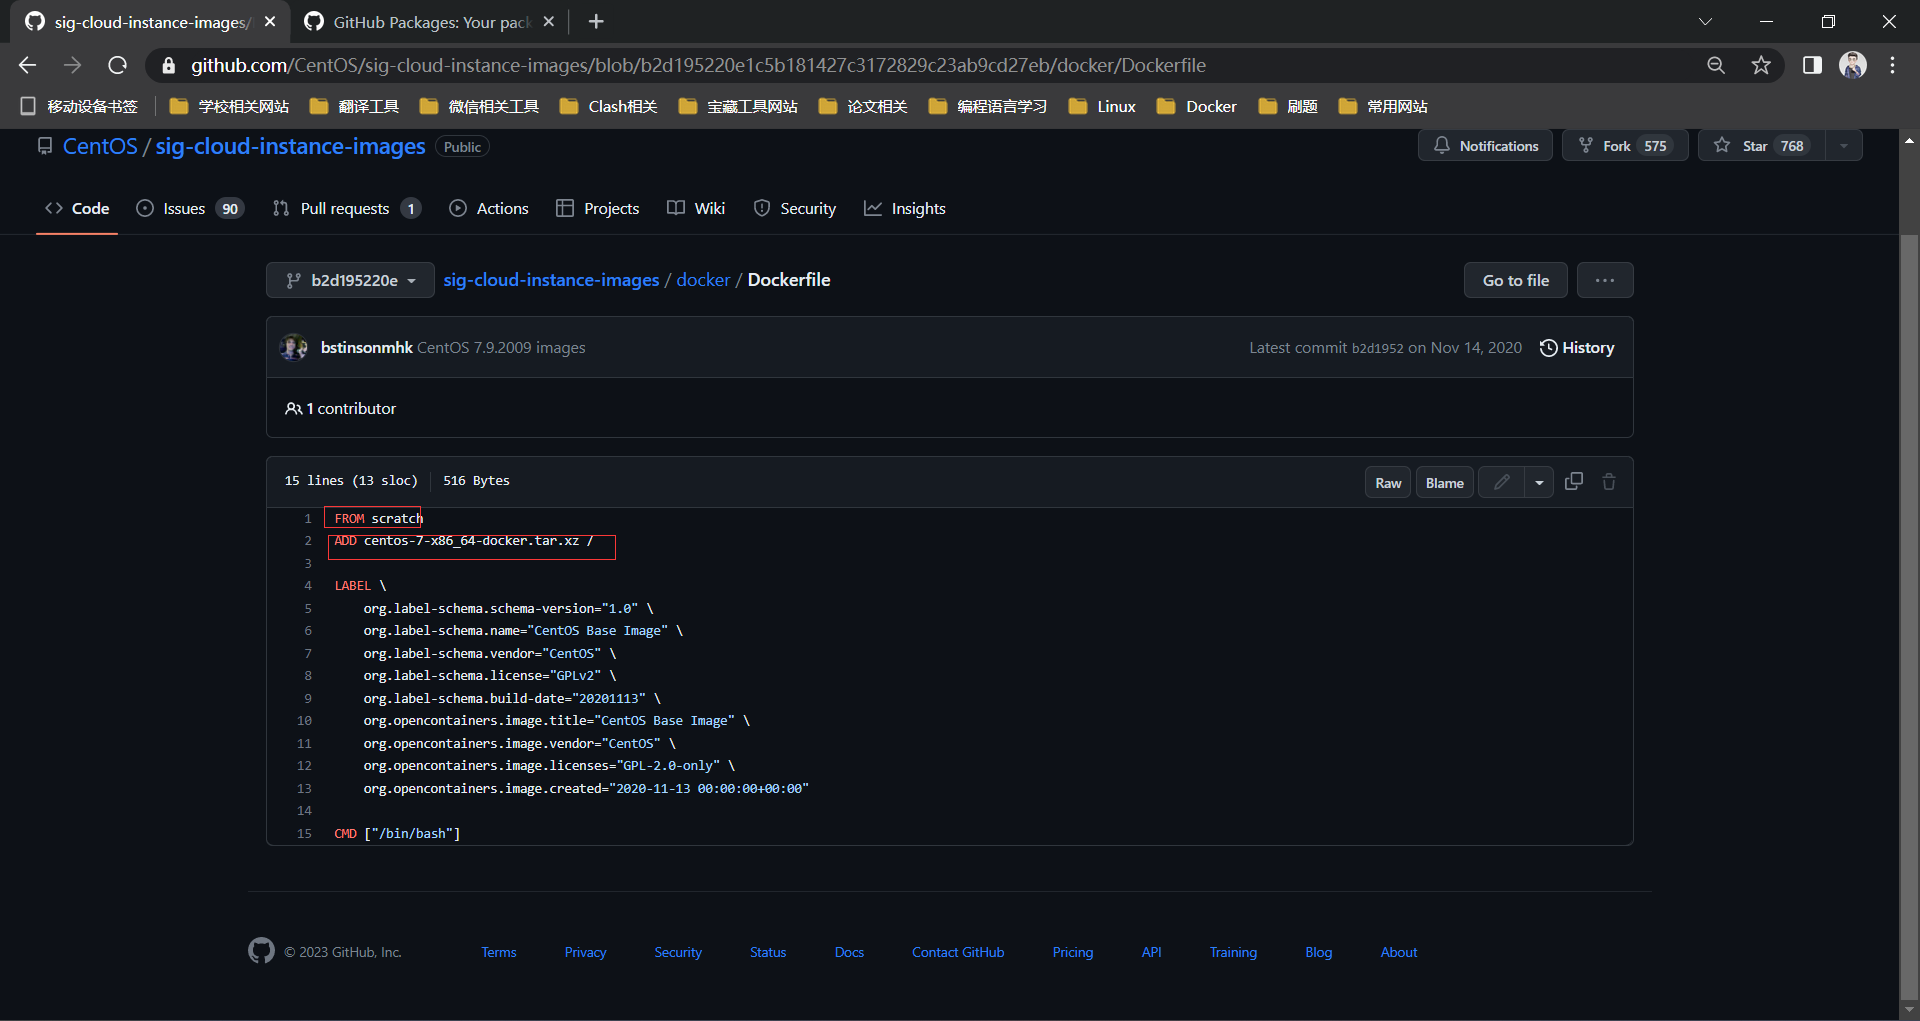The width and height of the screenshot is (1920, 1021).
Task: Select line number 15 in the code
Action: [x=304, y=833]
